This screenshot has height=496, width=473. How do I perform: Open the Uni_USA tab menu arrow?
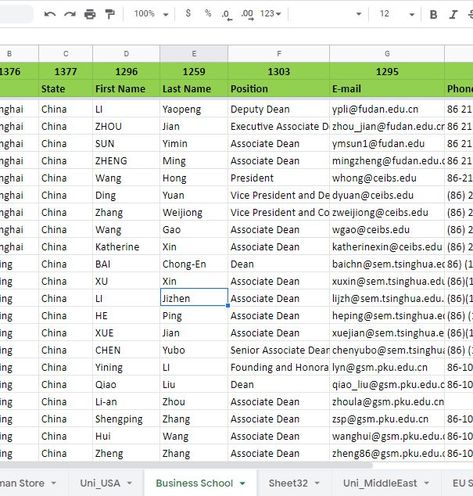click(130, 483)
